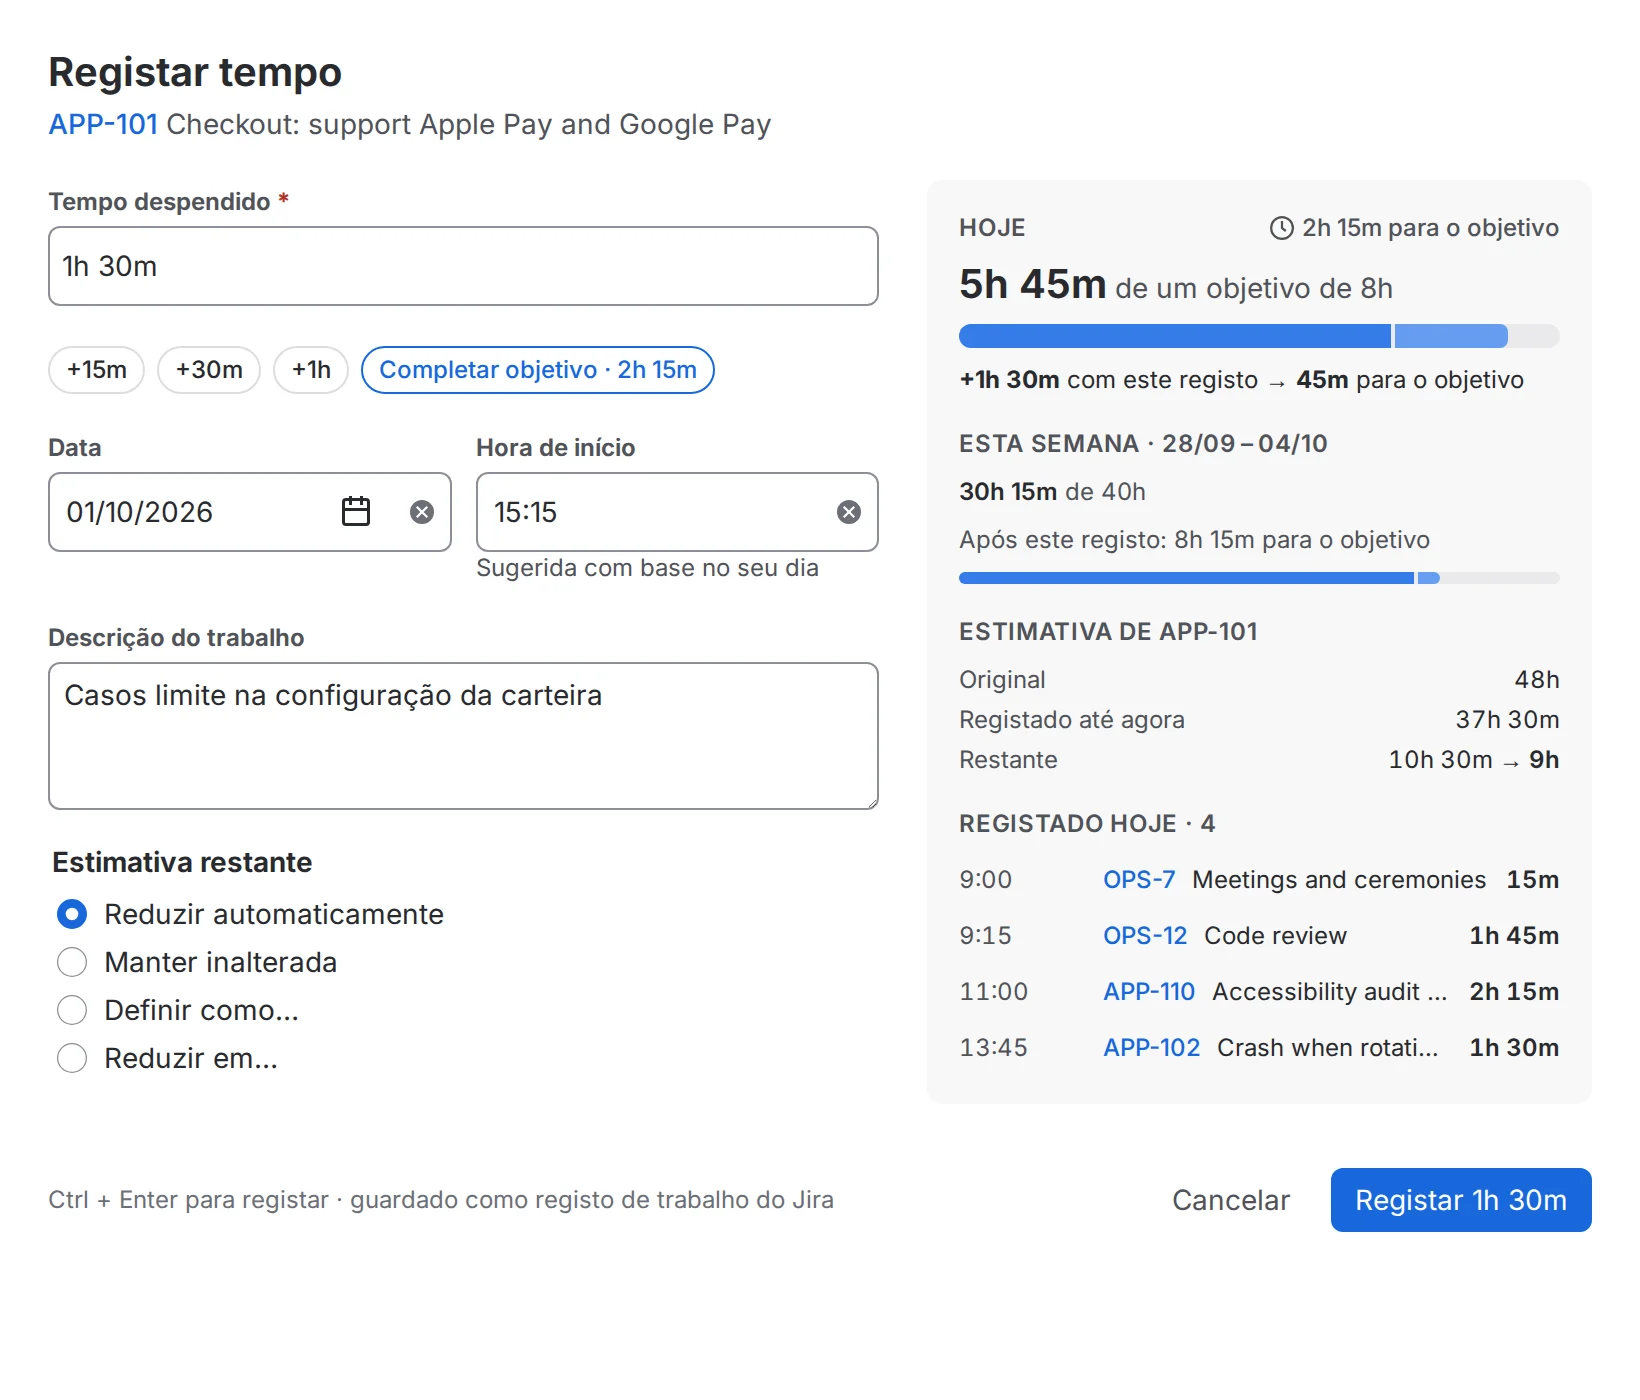This screenshot has width=1640, height=1400.
Task: Open the APP-110 Accessibility audit link
Action: coord(1149,992)
